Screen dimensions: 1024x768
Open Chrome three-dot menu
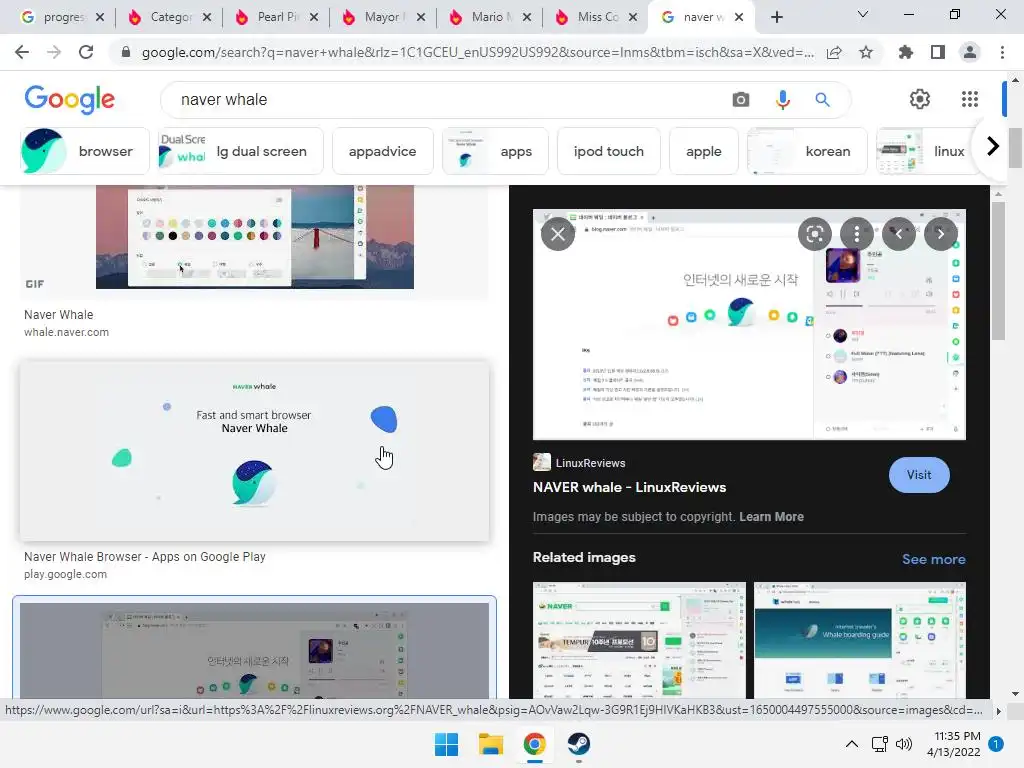click(x=1002, y=52)
